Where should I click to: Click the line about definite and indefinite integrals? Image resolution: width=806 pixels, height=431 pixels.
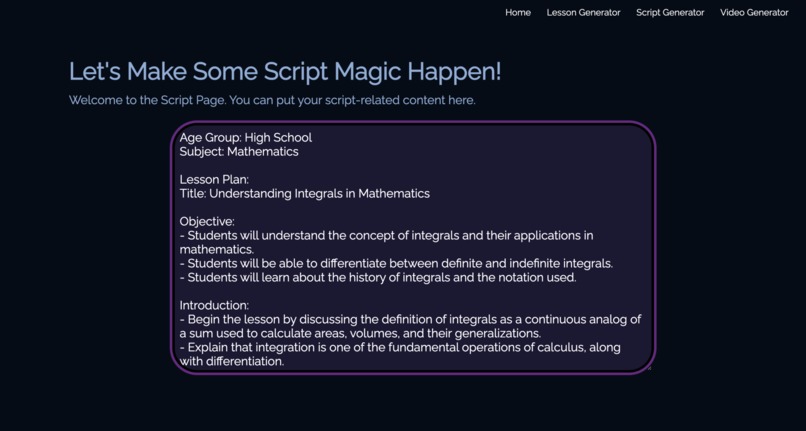(396, 264)
